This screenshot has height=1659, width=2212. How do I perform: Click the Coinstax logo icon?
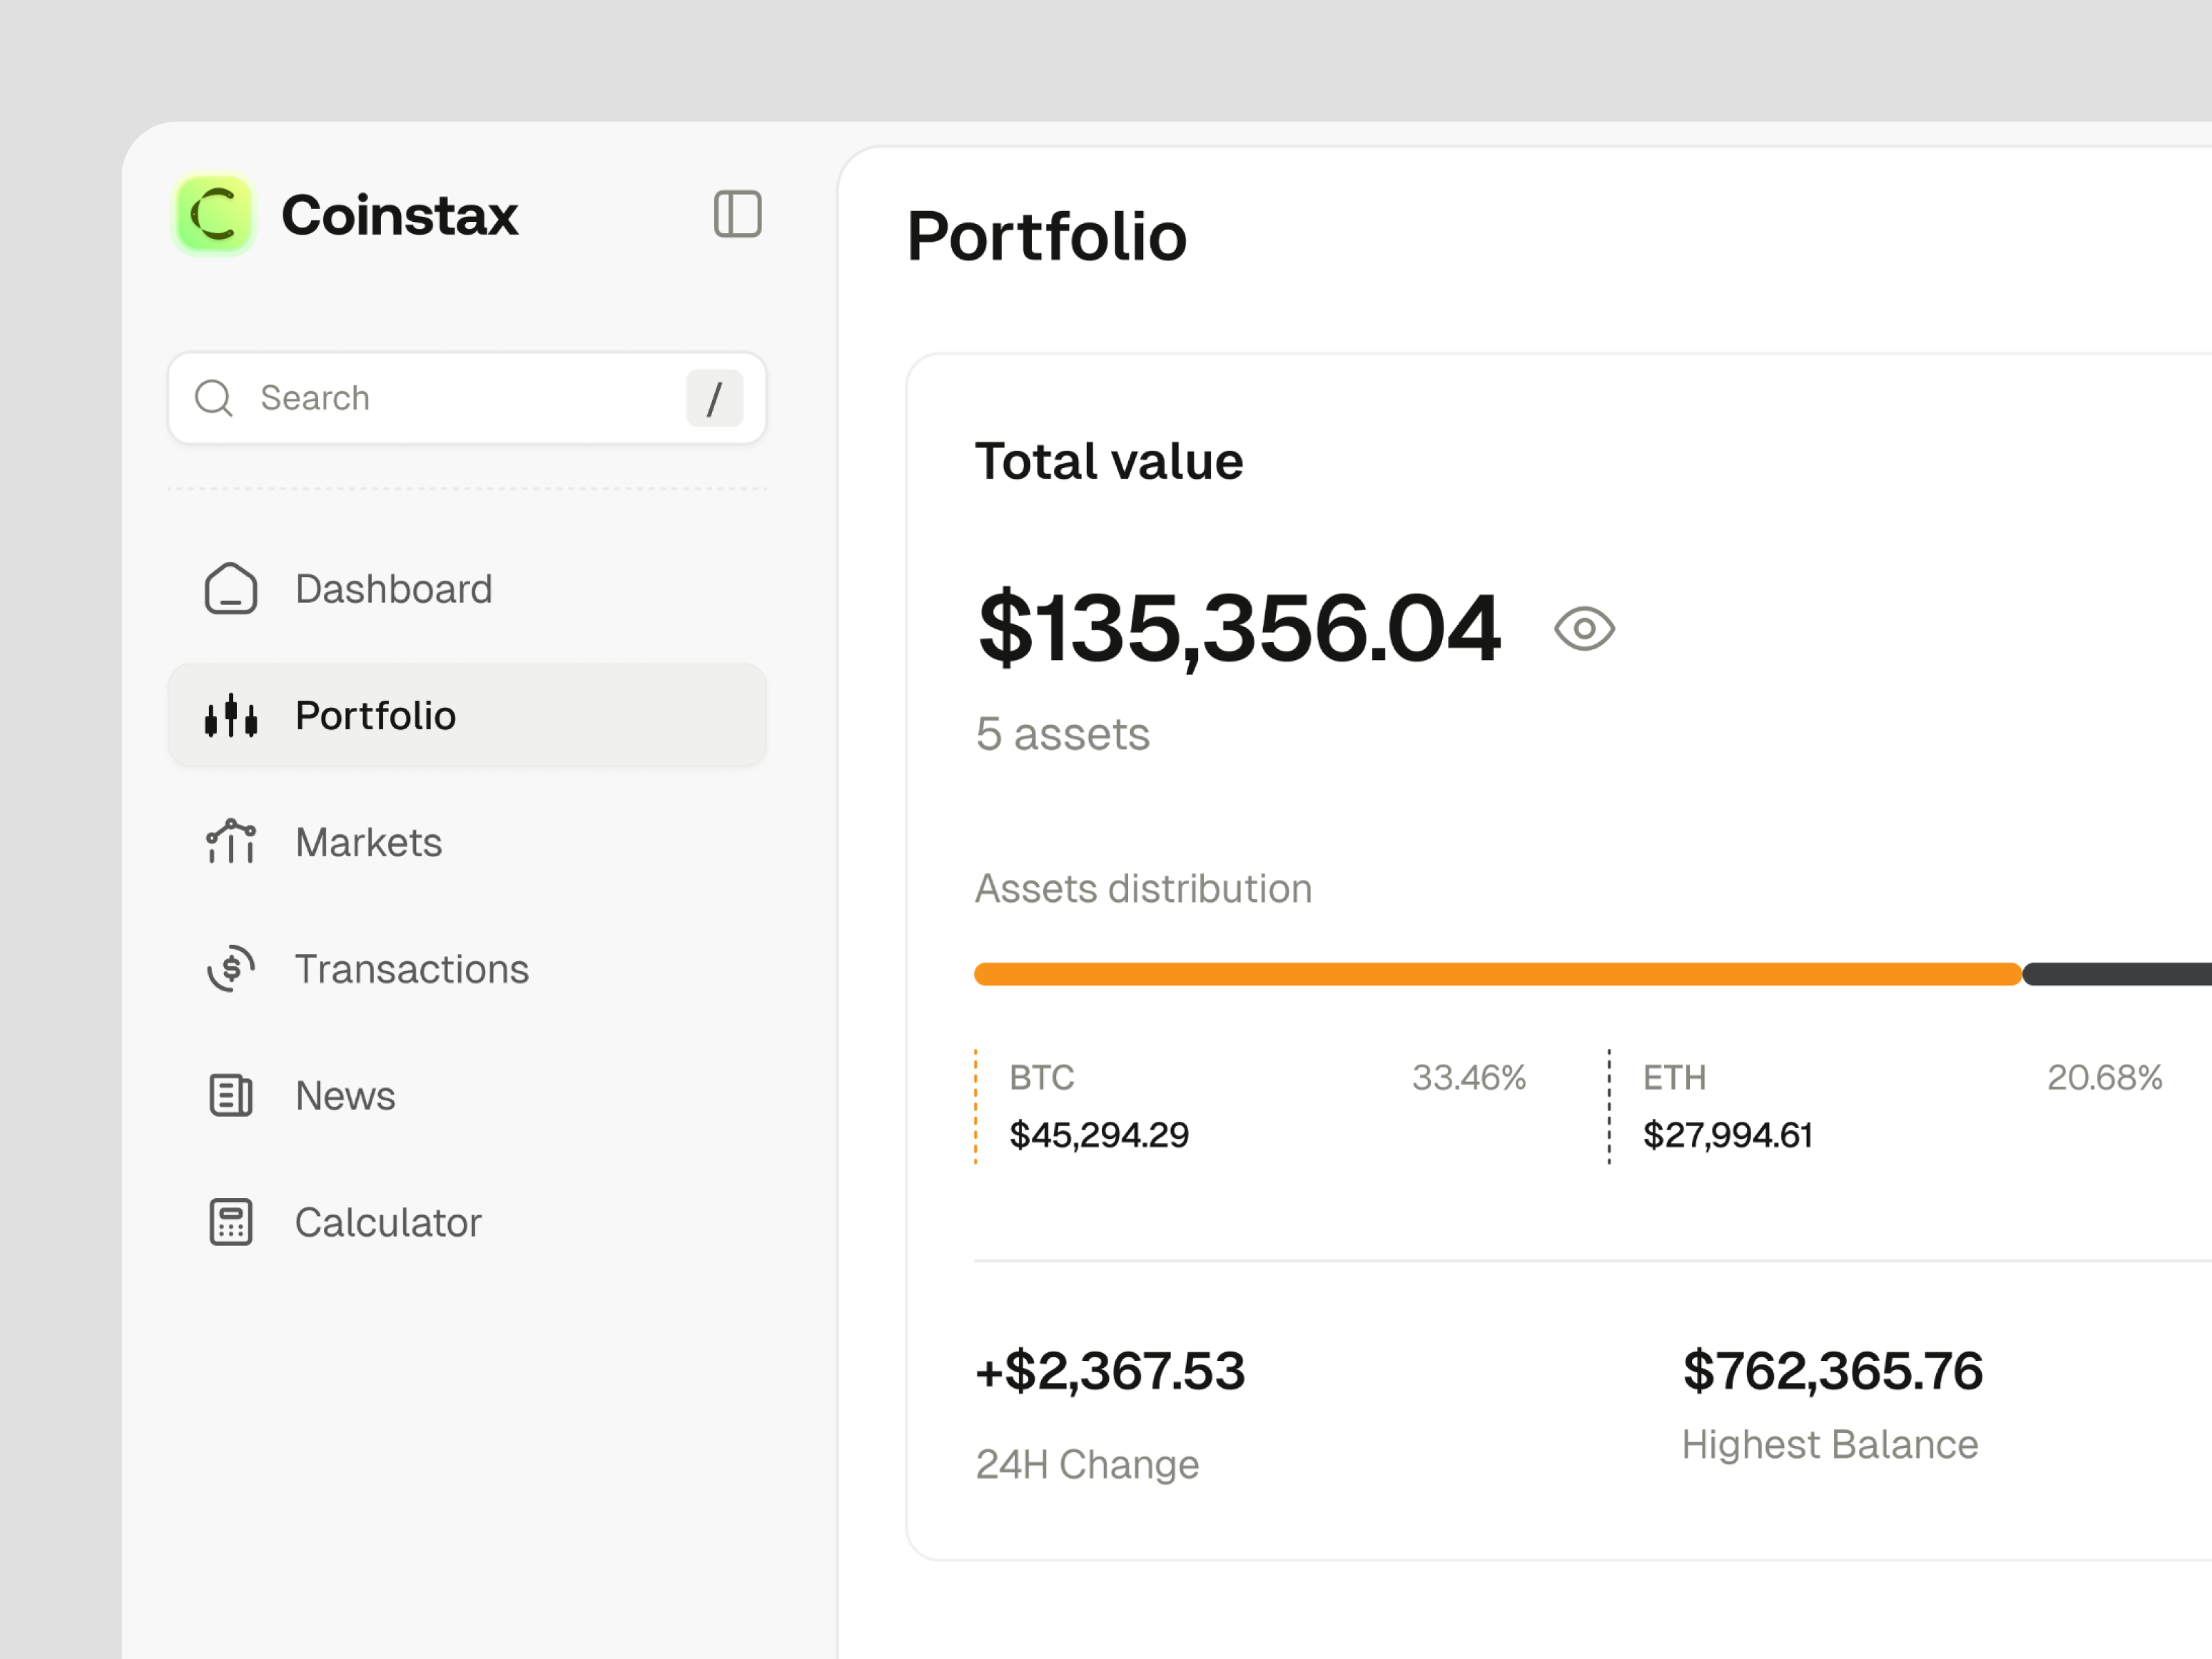pyautogui.click(x=213, y=214)
